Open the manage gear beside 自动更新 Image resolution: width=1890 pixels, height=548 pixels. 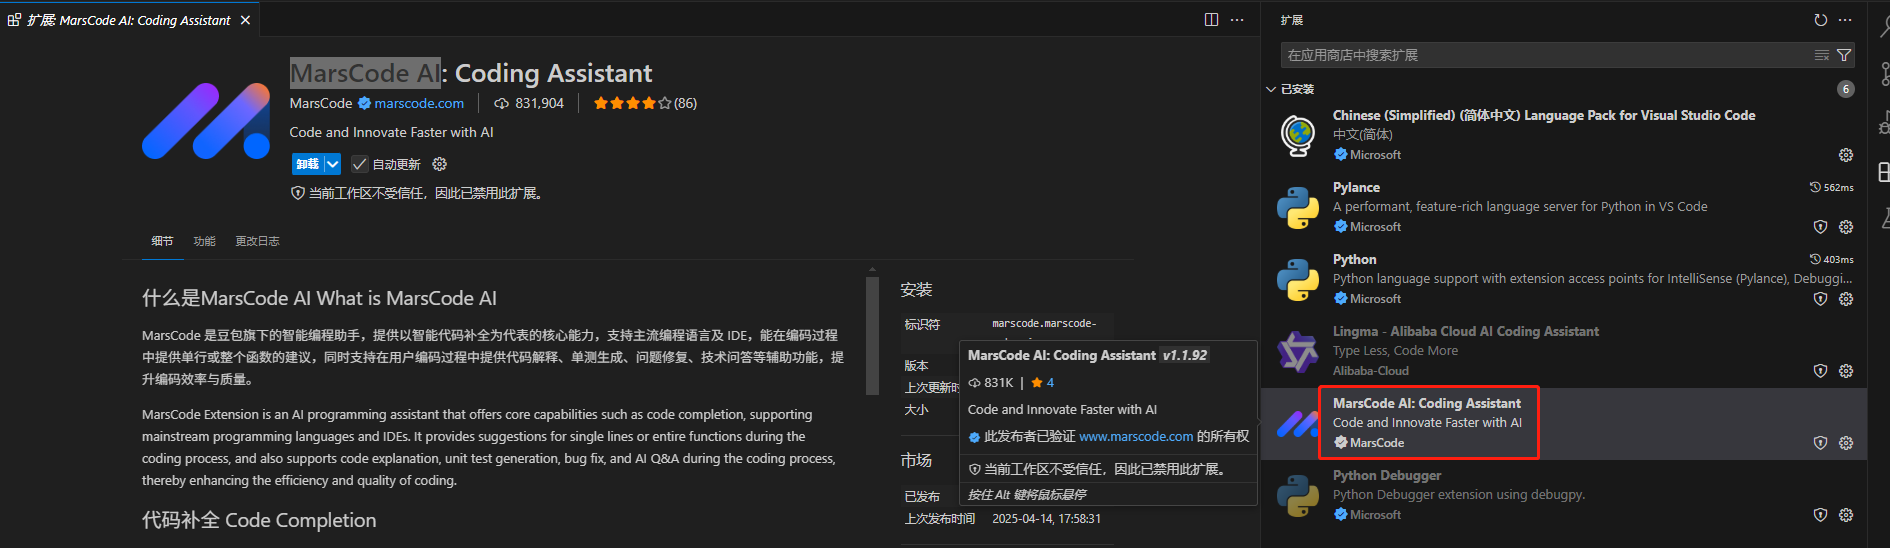439,164
